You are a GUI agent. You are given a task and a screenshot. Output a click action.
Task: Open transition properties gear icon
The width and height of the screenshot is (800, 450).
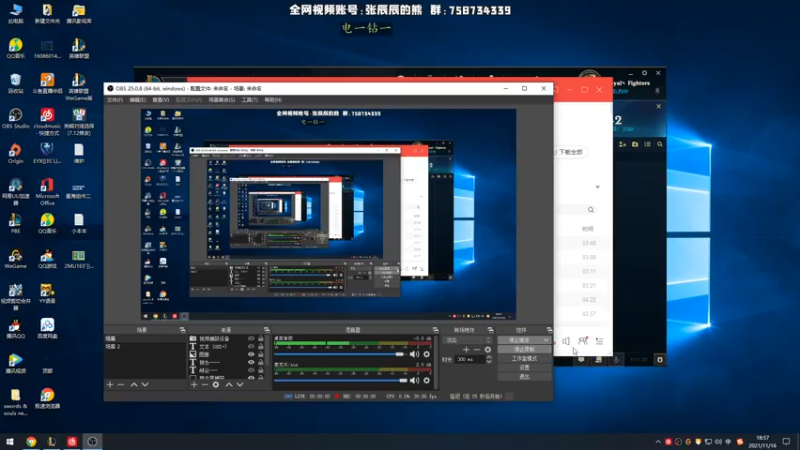pyautogui.click(x=488, y=349)
